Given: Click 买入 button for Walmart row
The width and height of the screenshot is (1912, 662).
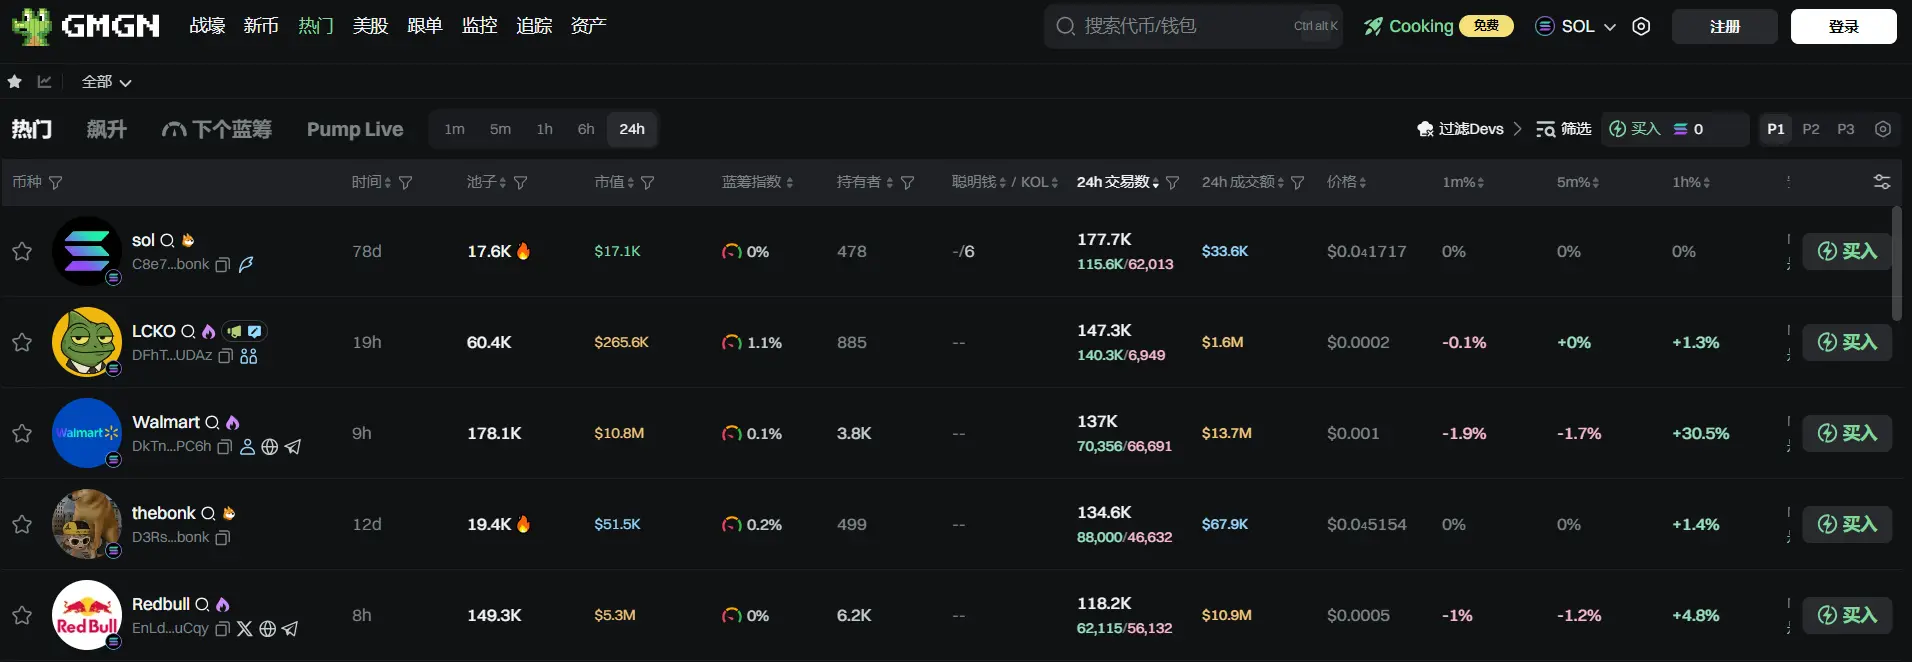Looking at the screenshot, I should [x=1846, y=433].
